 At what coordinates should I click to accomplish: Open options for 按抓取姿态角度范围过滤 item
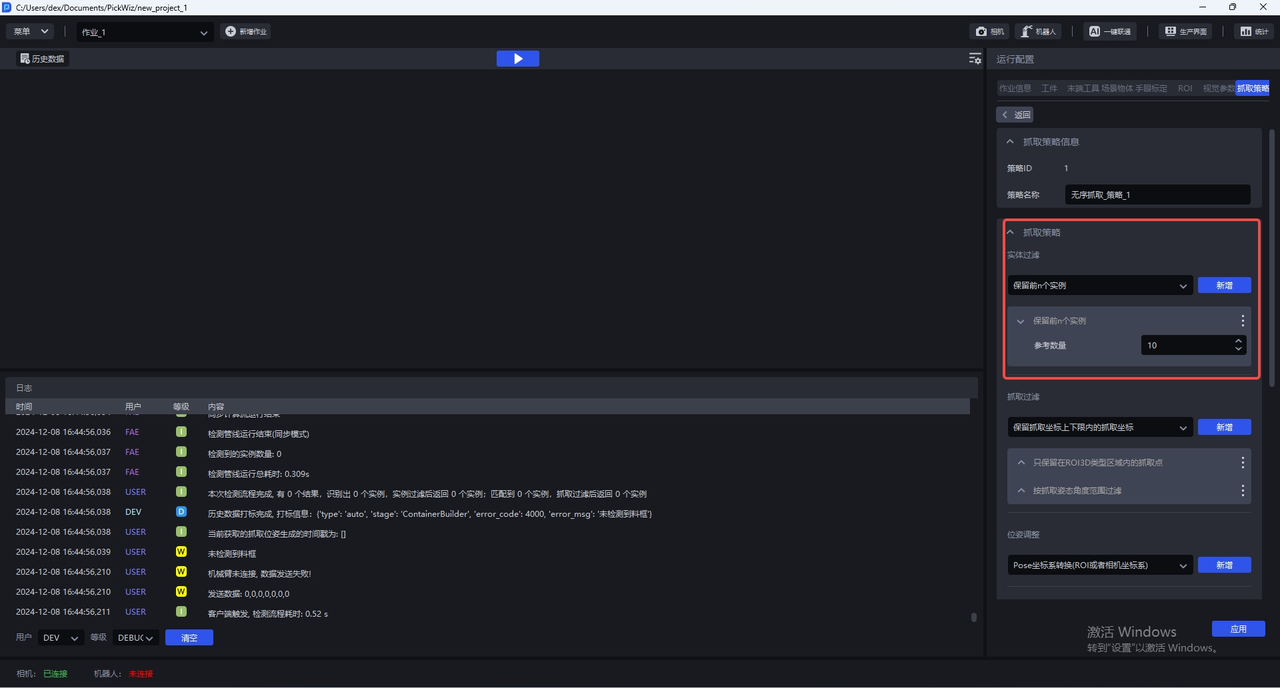coord(1243,491)
